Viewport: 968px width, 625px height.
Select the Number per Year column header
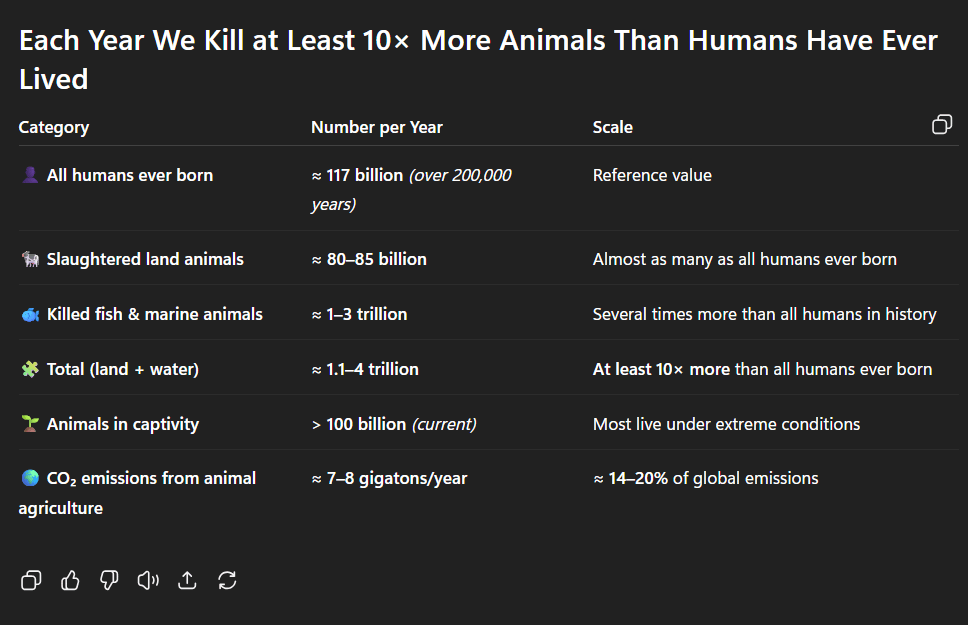[376, 127]
